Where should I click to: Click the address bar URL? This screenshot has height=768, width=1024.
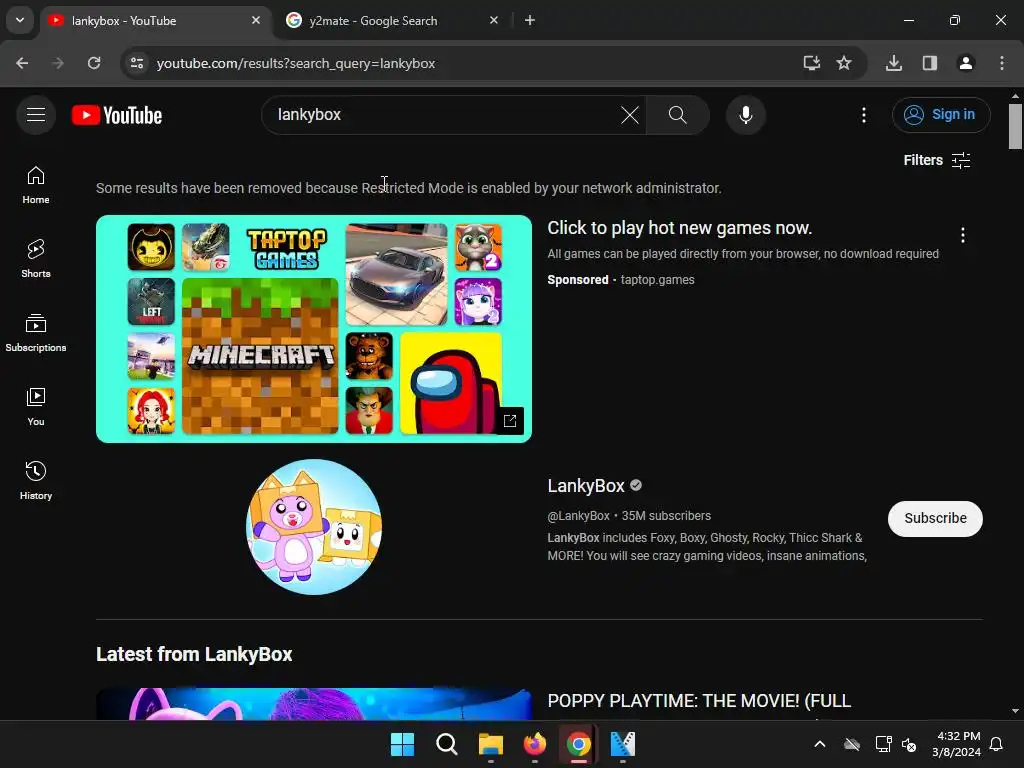click(296, 63)
